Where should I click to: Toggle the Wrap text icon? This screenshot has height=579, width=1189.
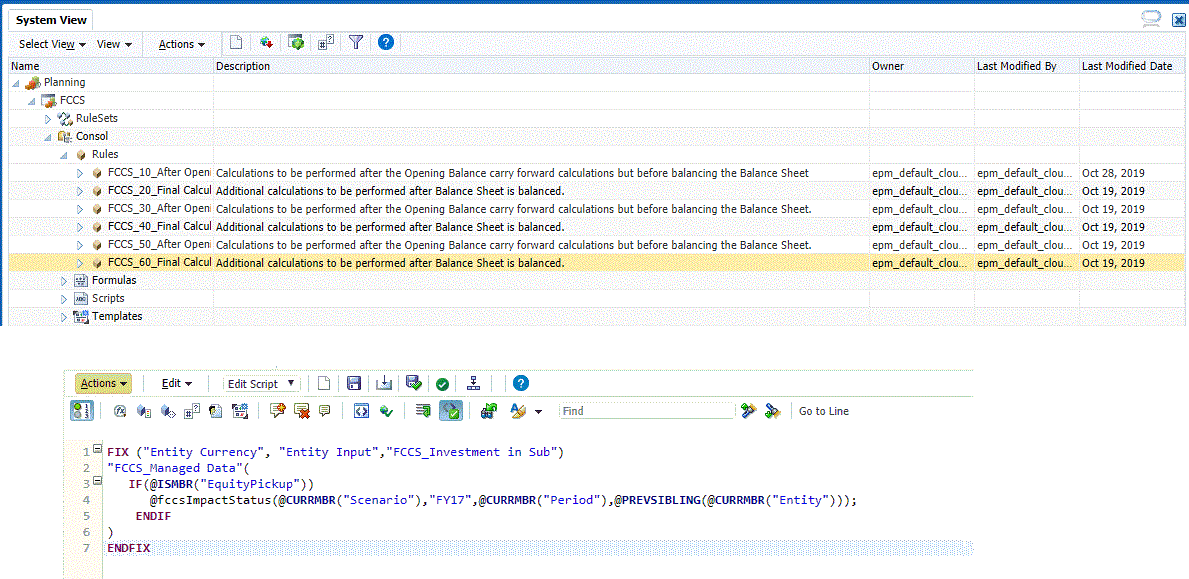click(424, 411)
